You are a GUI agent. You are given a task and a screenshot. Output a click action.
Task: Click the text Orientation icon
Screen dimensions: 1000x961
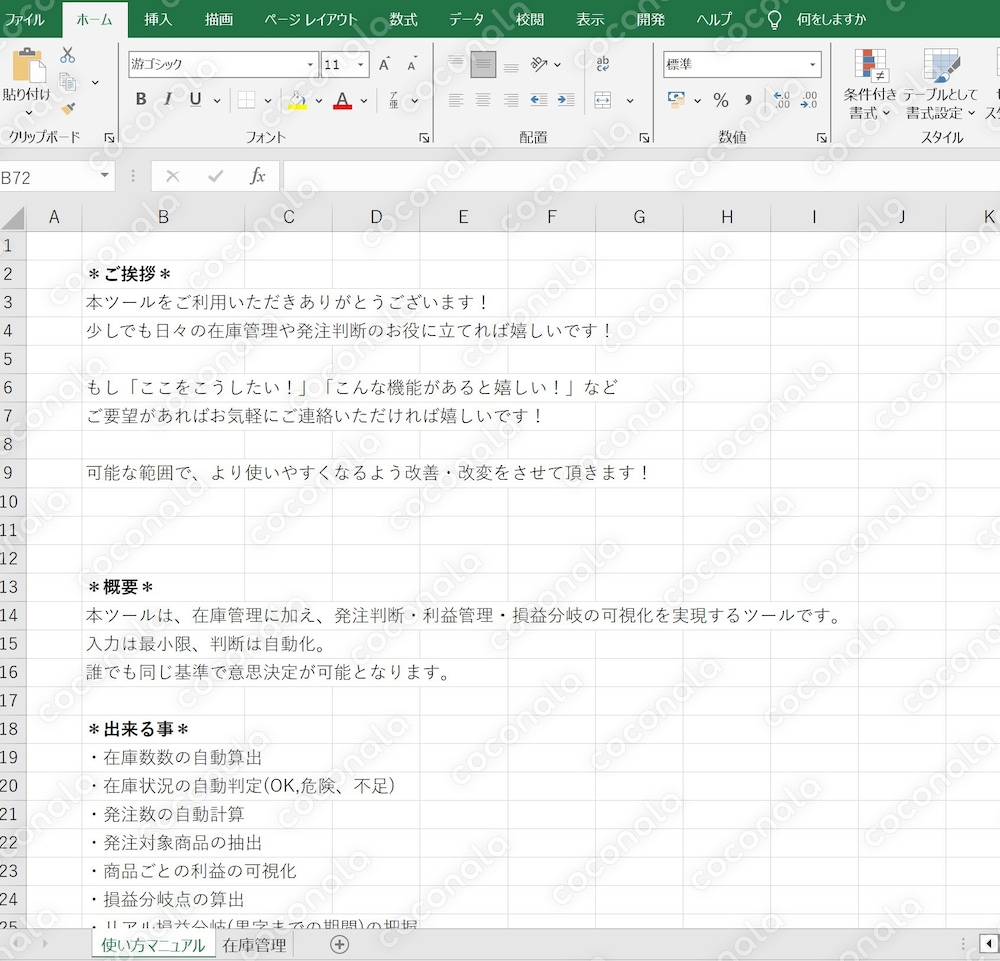[539, 64]
